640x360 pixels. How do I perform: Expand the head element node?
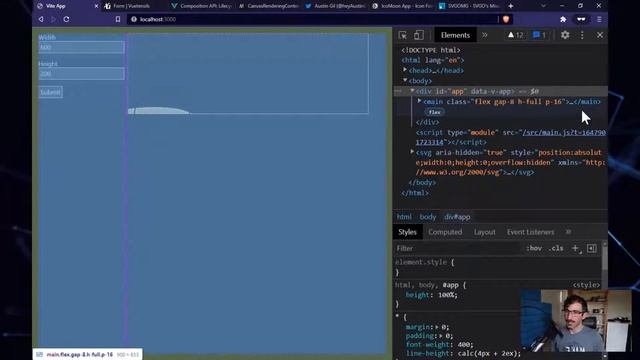click(x=405, y=70)
